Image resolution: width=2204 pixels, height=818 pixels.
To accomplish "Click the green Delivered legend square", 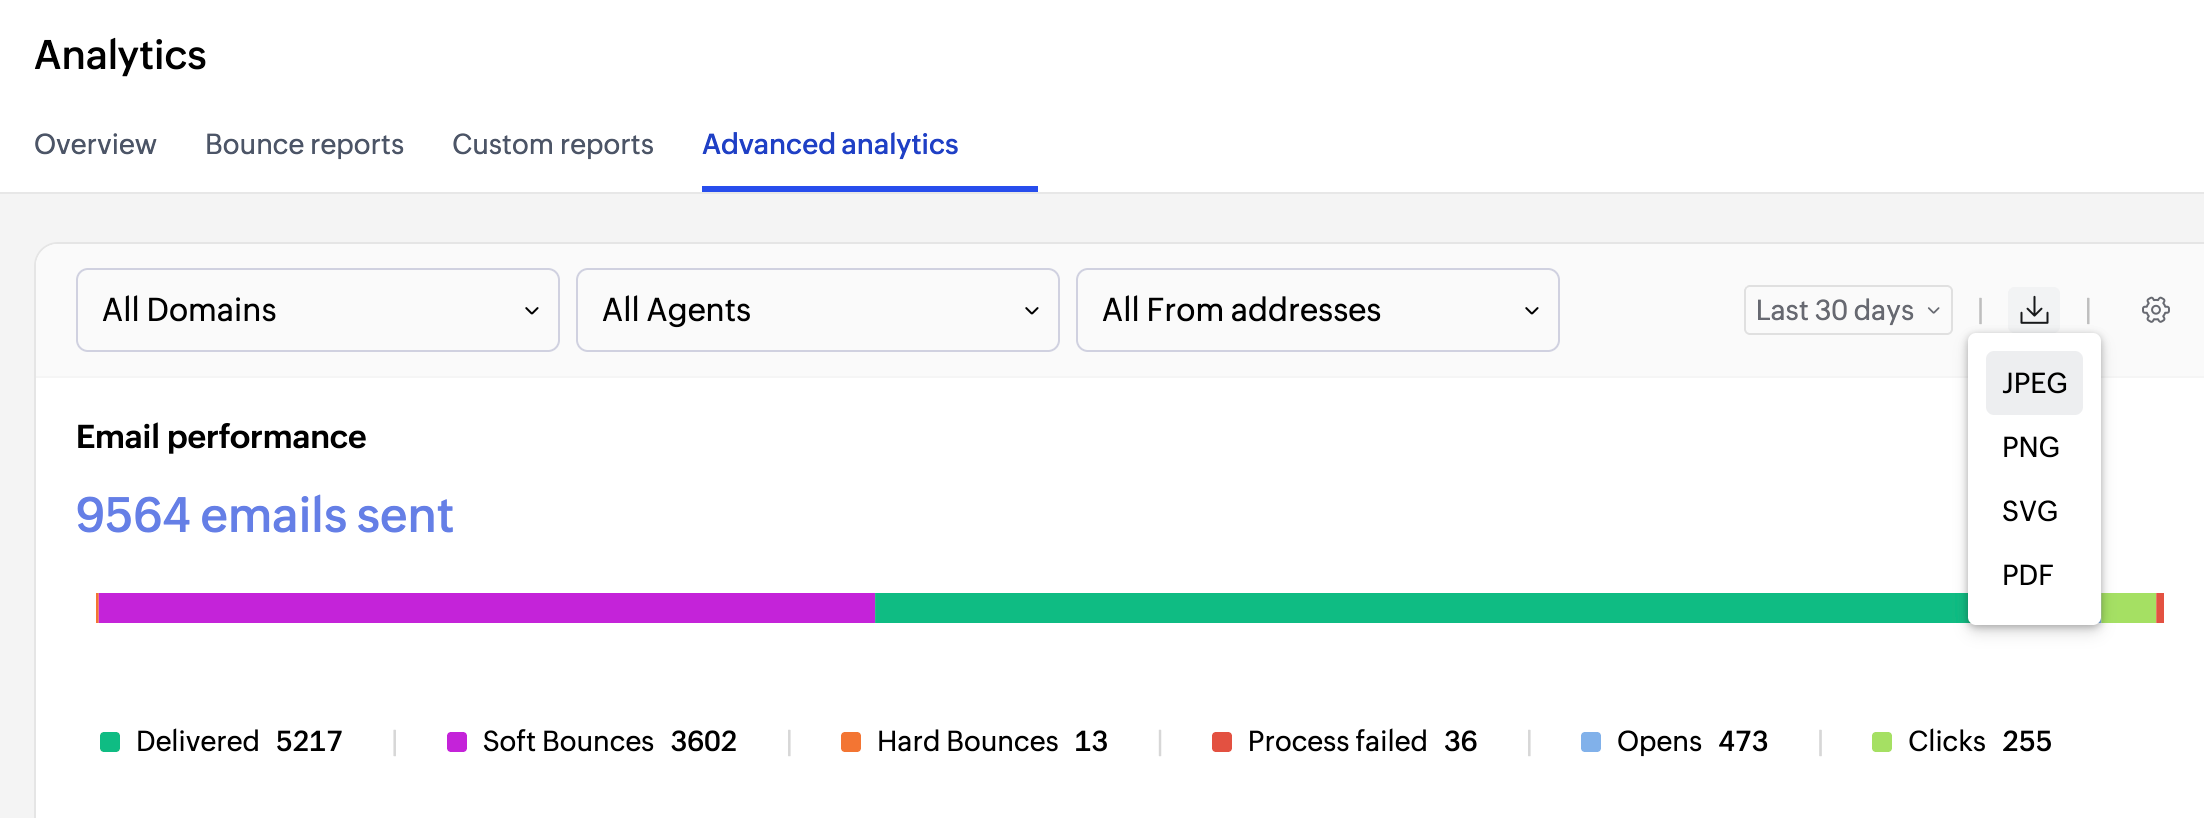I will point(110,742).
